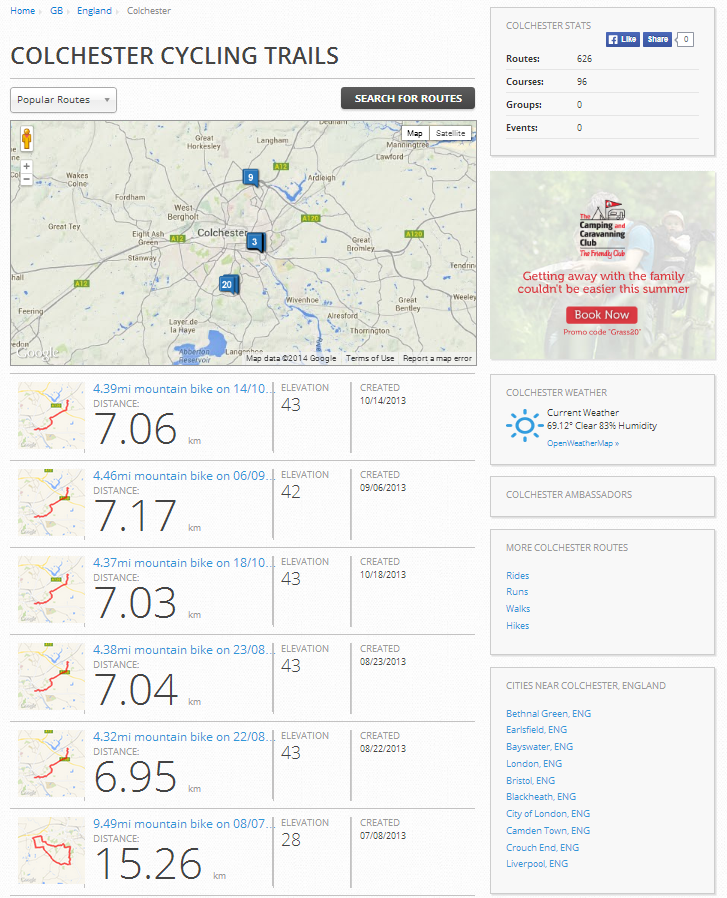Zoom in on the Colchester map
This screenshot has height=898, width=727.
(x=26, y=166)
